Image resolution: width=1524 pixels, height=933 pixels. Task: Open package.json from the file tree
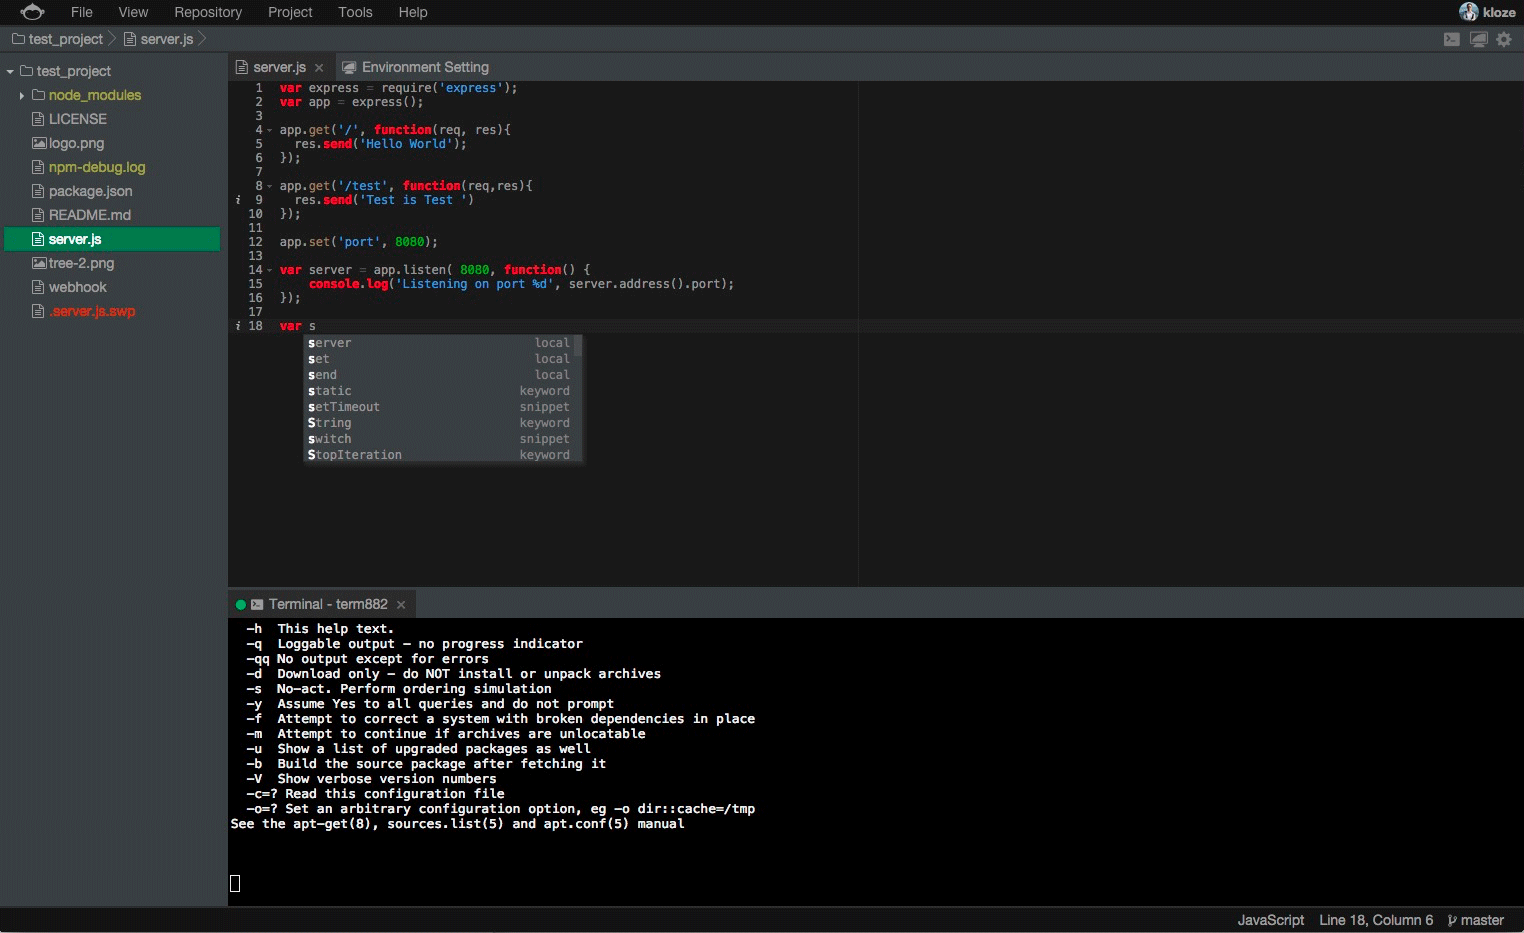click(90, 191)
